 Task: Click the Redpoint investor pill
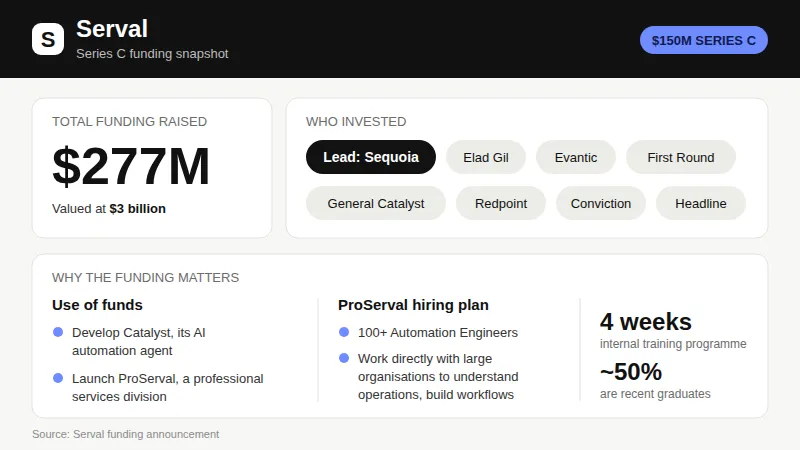click(501, 203)
